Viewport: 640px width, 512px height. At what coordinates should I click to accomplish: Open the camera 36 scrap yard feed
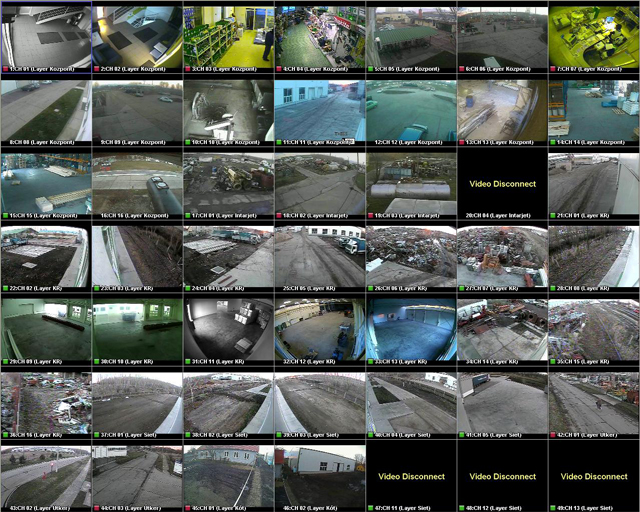(45, 400)
